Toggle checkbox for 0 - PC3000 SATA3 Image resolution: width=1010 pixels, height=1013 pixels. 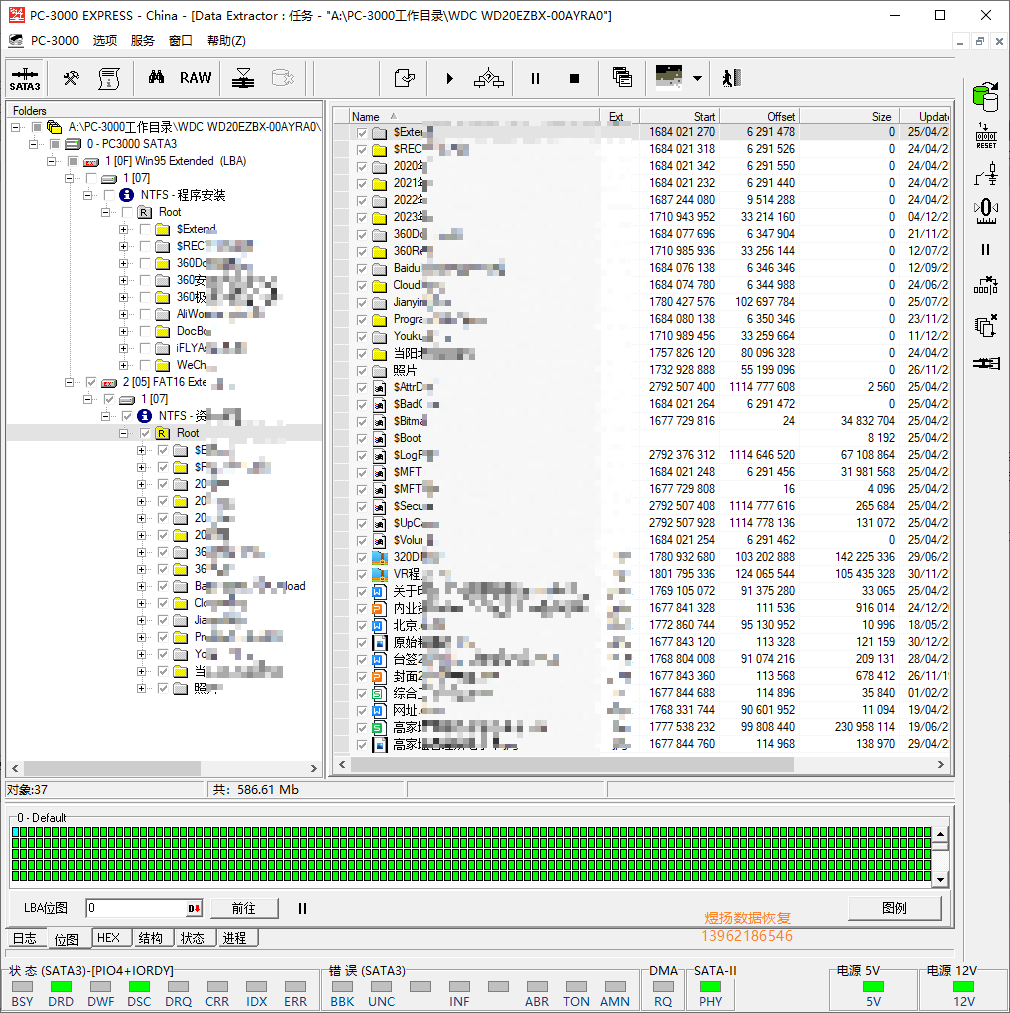pyautogui.click(x=55, y=144)
